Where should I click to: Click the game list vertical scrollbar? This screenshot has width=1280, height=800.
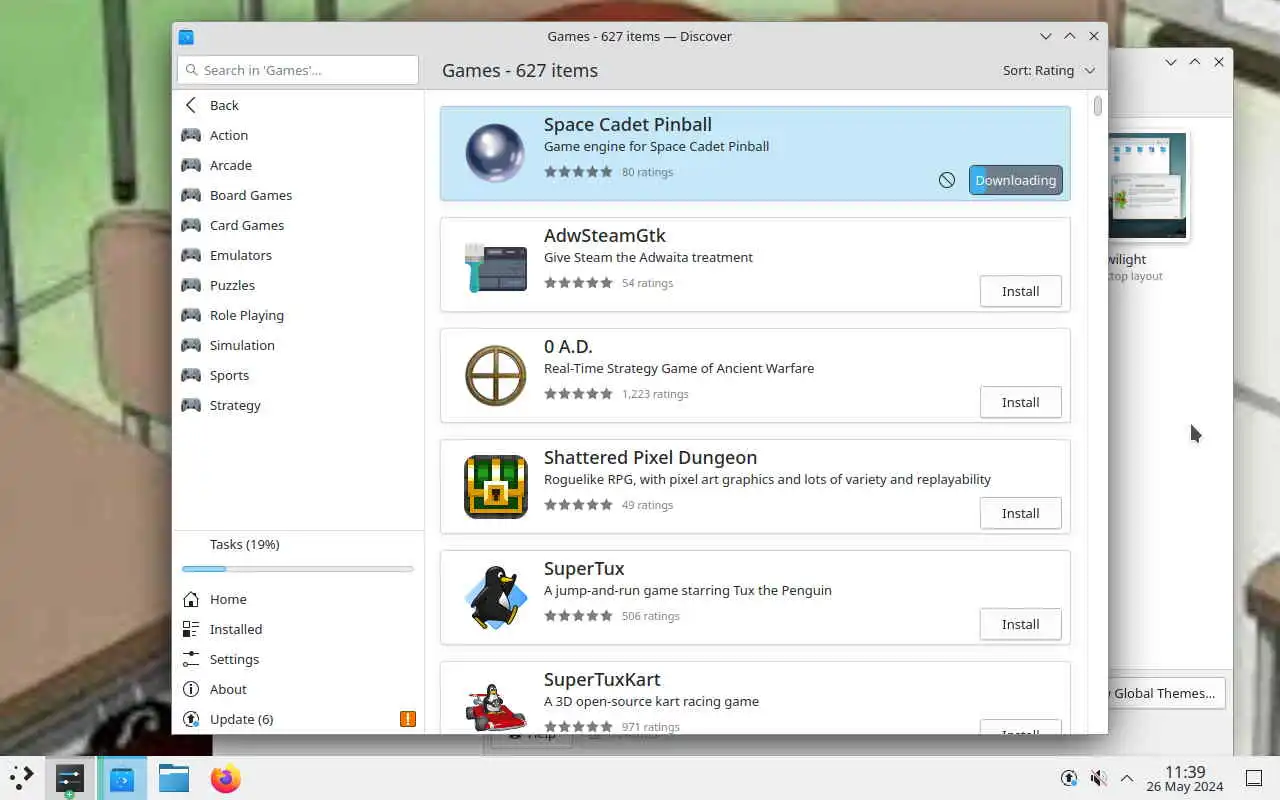click(1098, 105)
